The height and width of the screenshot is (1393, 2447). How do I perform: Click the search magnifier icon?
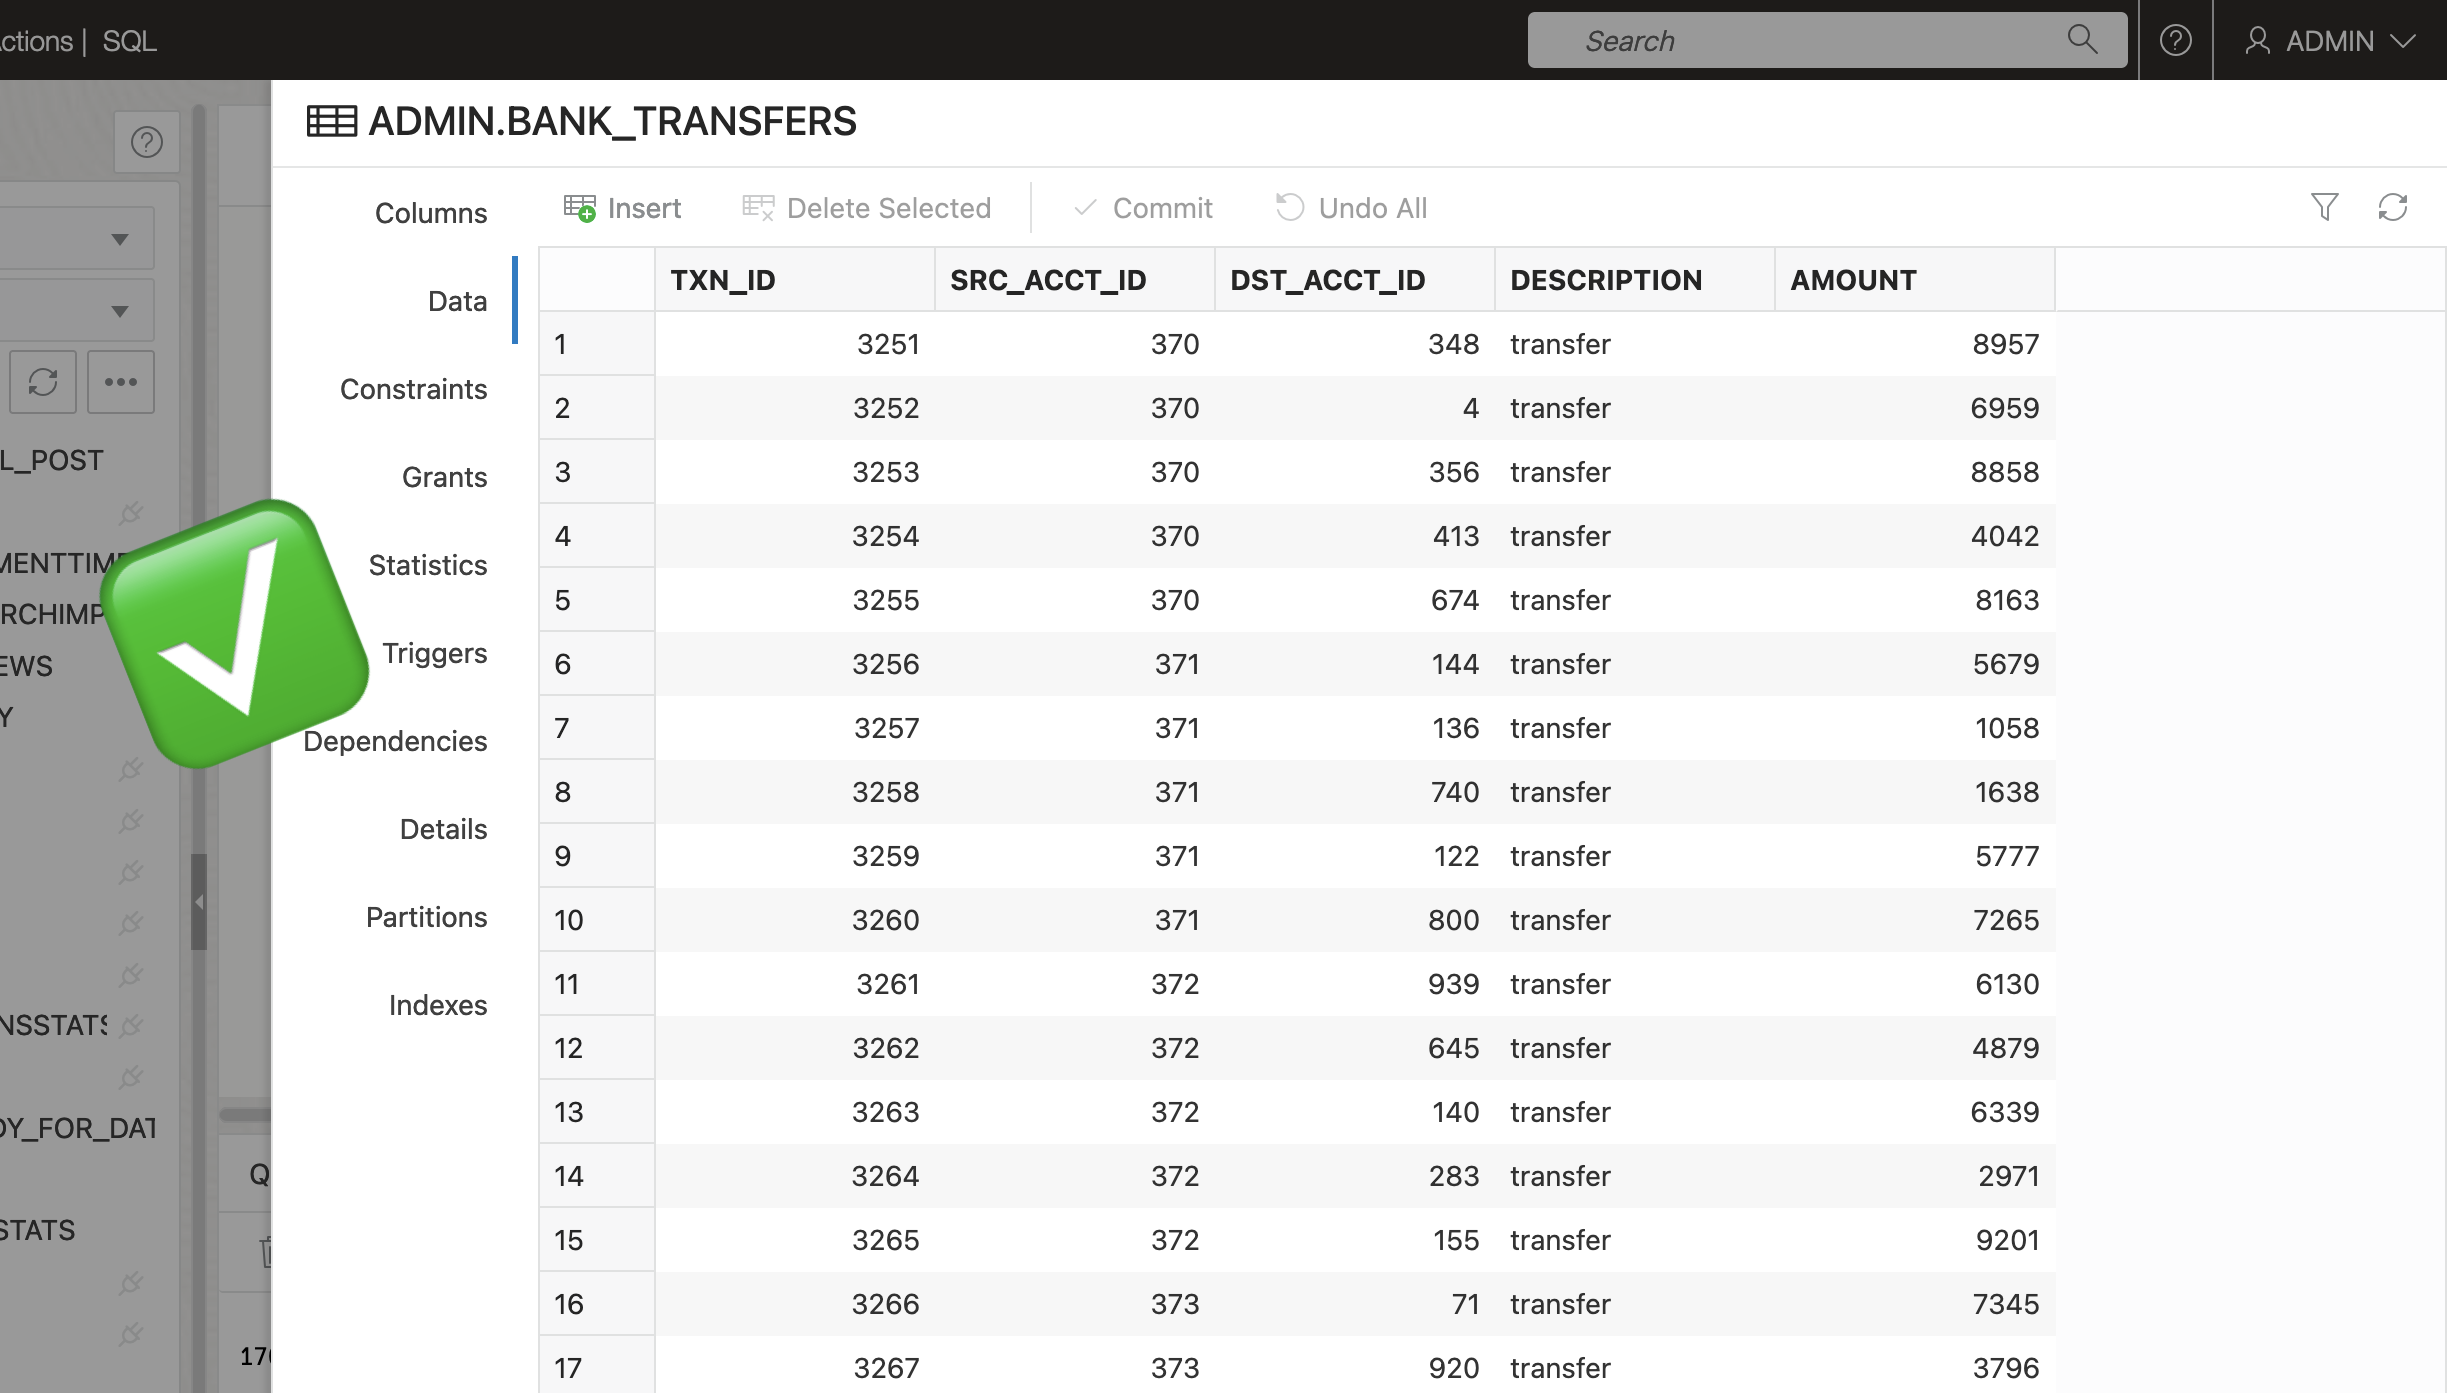[x=2082, y=39]
